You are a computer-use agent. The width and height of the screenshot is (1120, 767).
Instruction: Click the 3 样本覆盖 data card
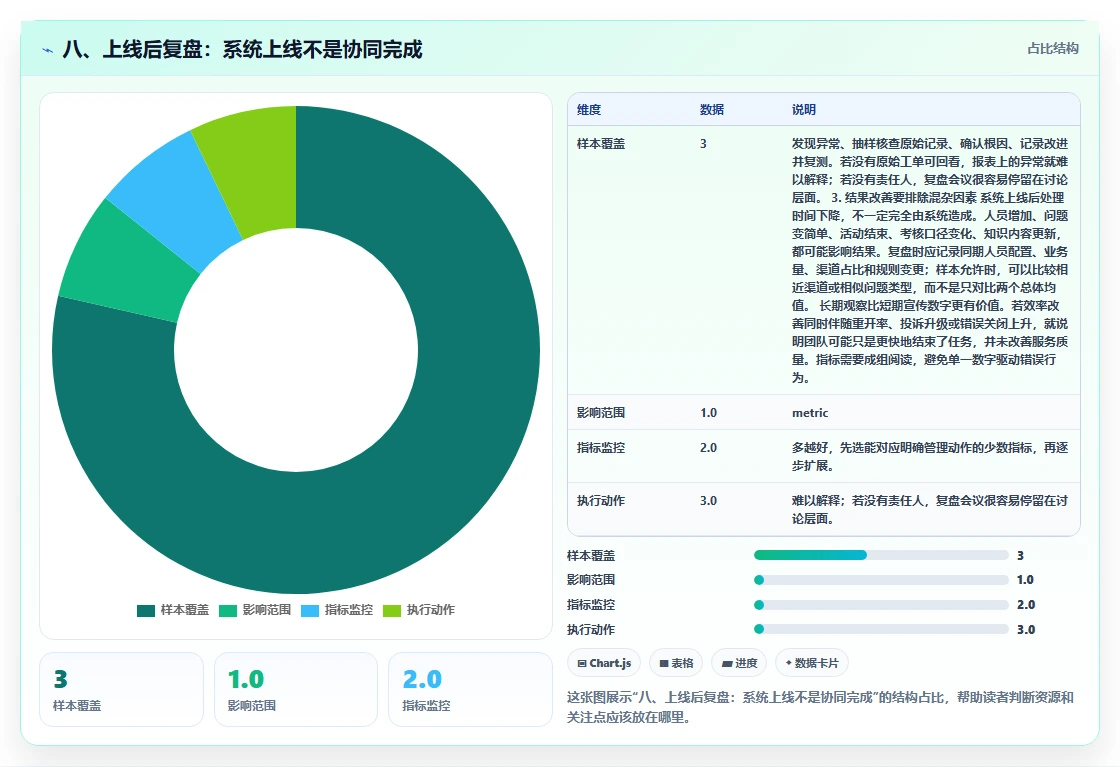pos(121,689)
